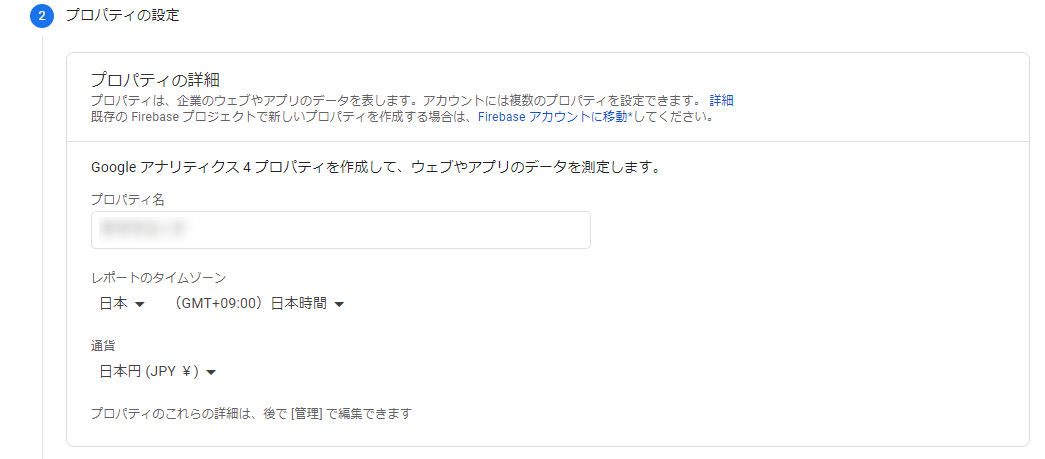This screenshot has height=459, width=1045.
Task: Click the Google アナリティクス 4 プロパティ description line
Action: 375,167
